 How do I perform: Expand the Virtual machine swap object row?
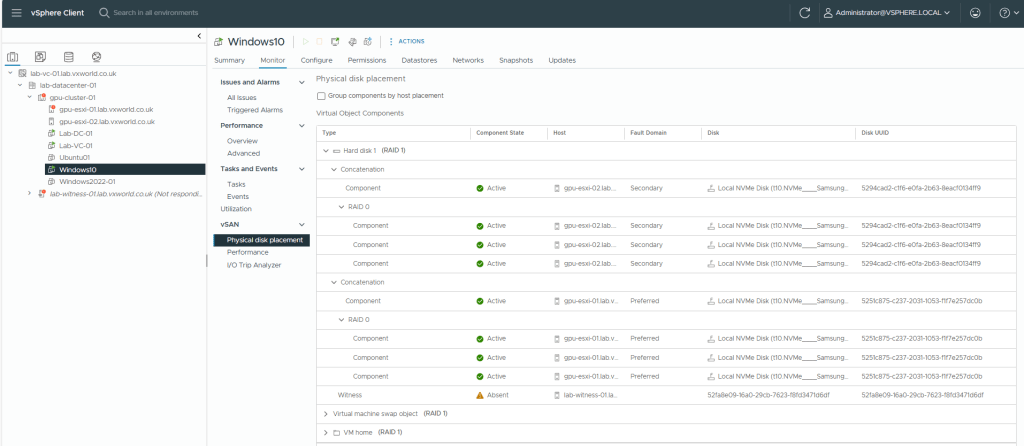tap(325, 413)
